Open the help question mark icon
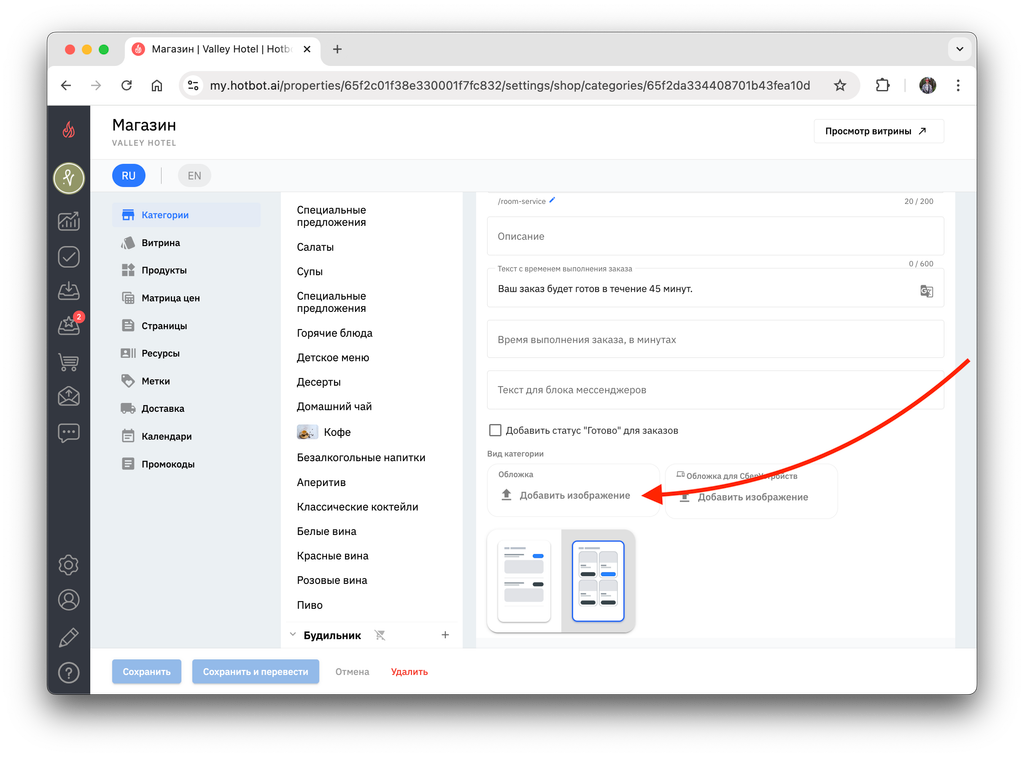 click(69, 673)
